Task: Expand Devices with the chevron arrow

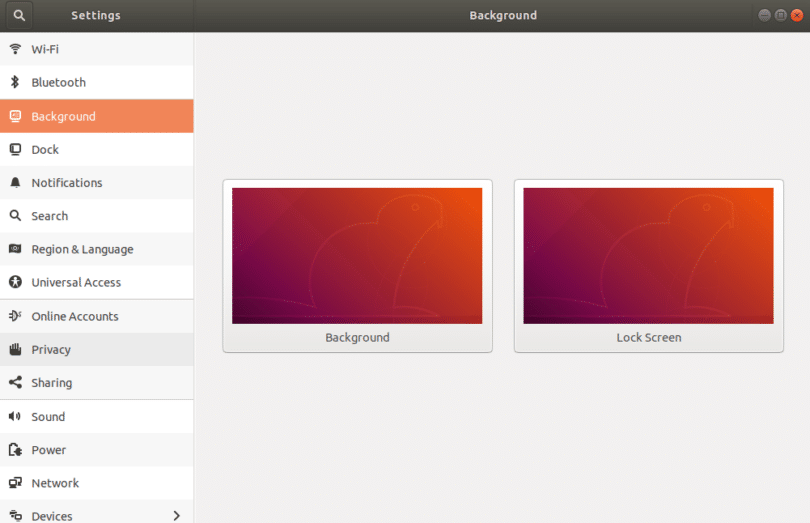Action: tap(177, 516)
